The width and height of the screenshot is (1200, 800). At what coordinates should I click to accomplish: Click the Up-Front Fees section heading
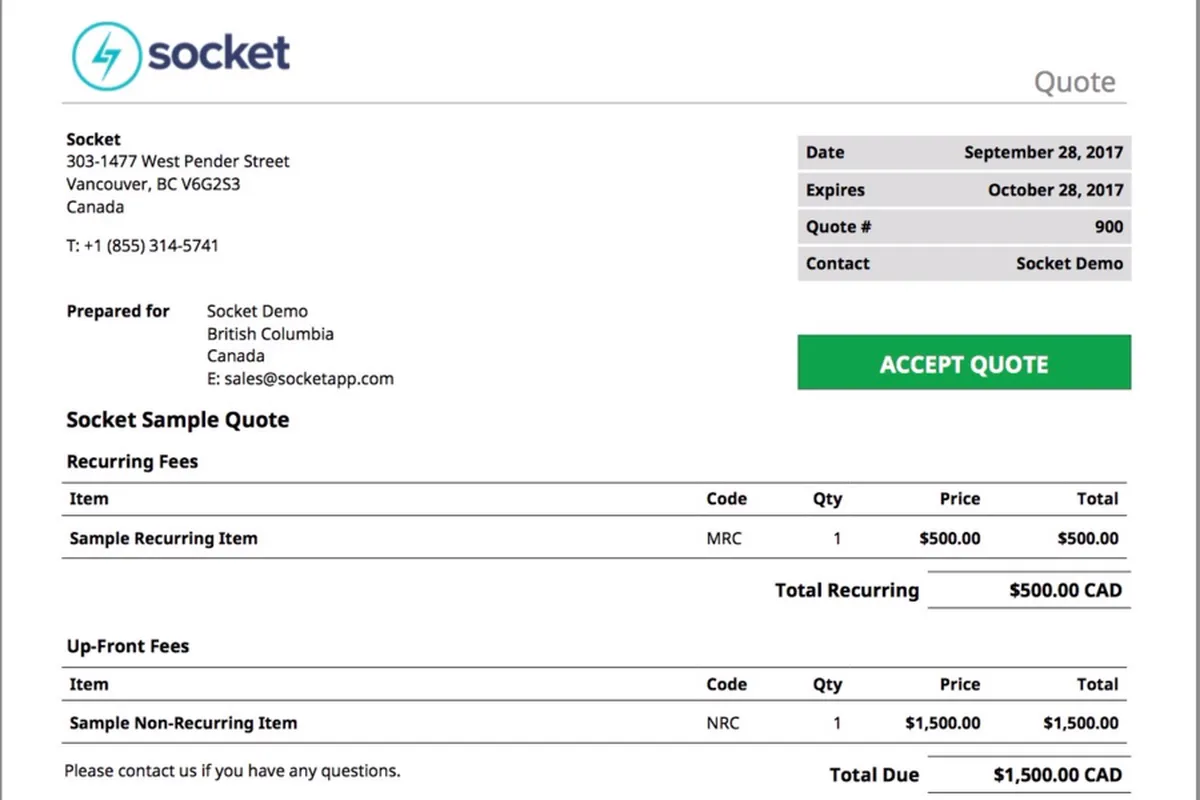coord(128,646)
